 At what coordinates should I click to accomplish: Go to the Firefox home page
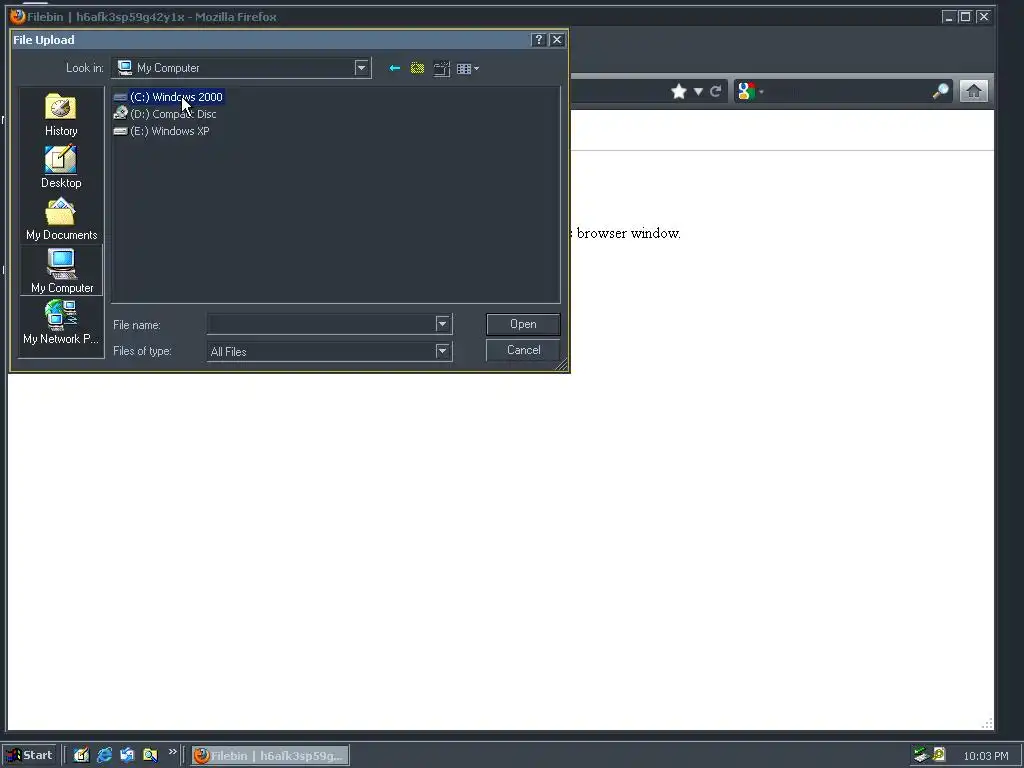click(x=974, y=91)
